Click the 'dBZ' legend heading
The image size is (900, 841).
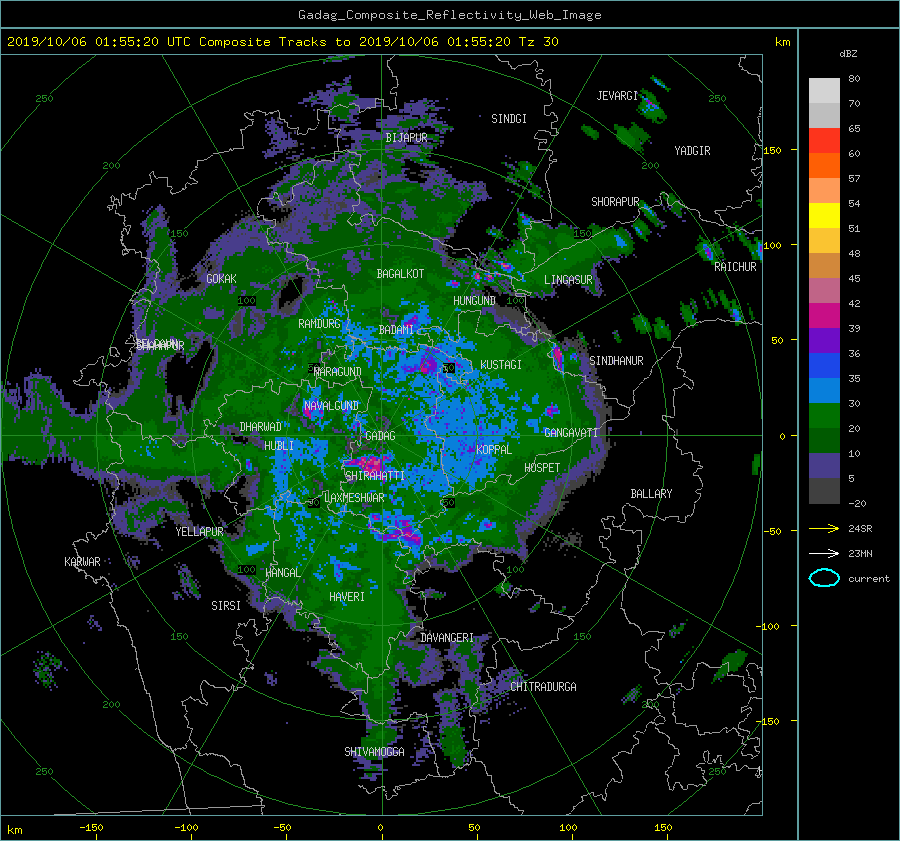[848, 54]
